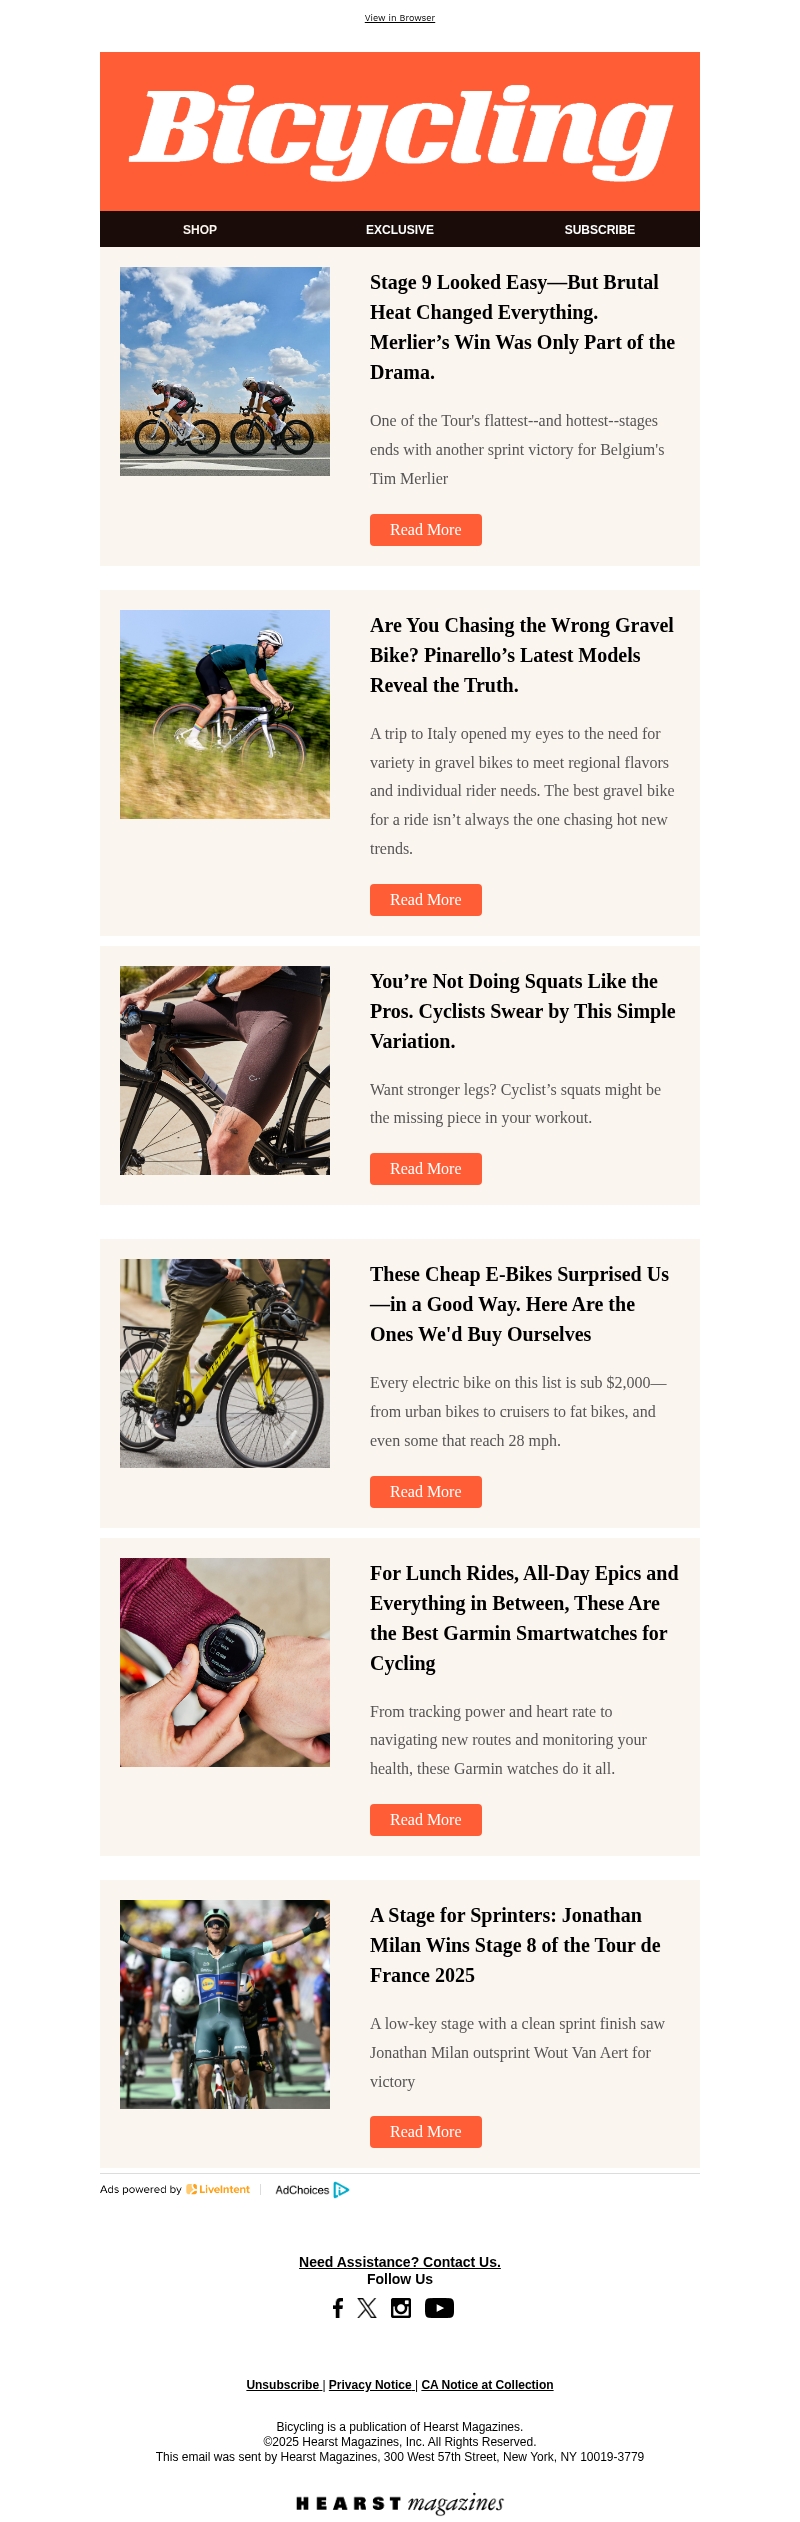Open Need Assistance? Contact Us link
This screenshot has width=800, height=2522.
click(400, 2262)
